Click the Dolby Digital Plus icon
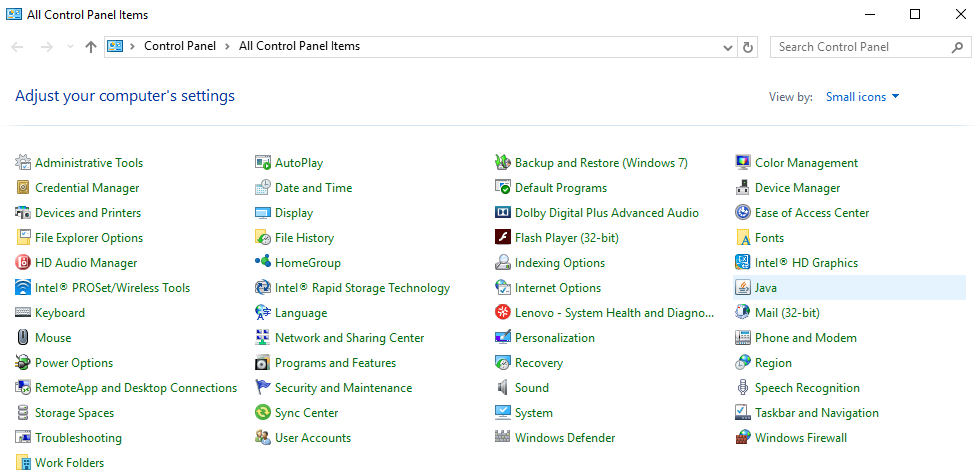This screenshot has width=980, height=474. click(503, 213)
